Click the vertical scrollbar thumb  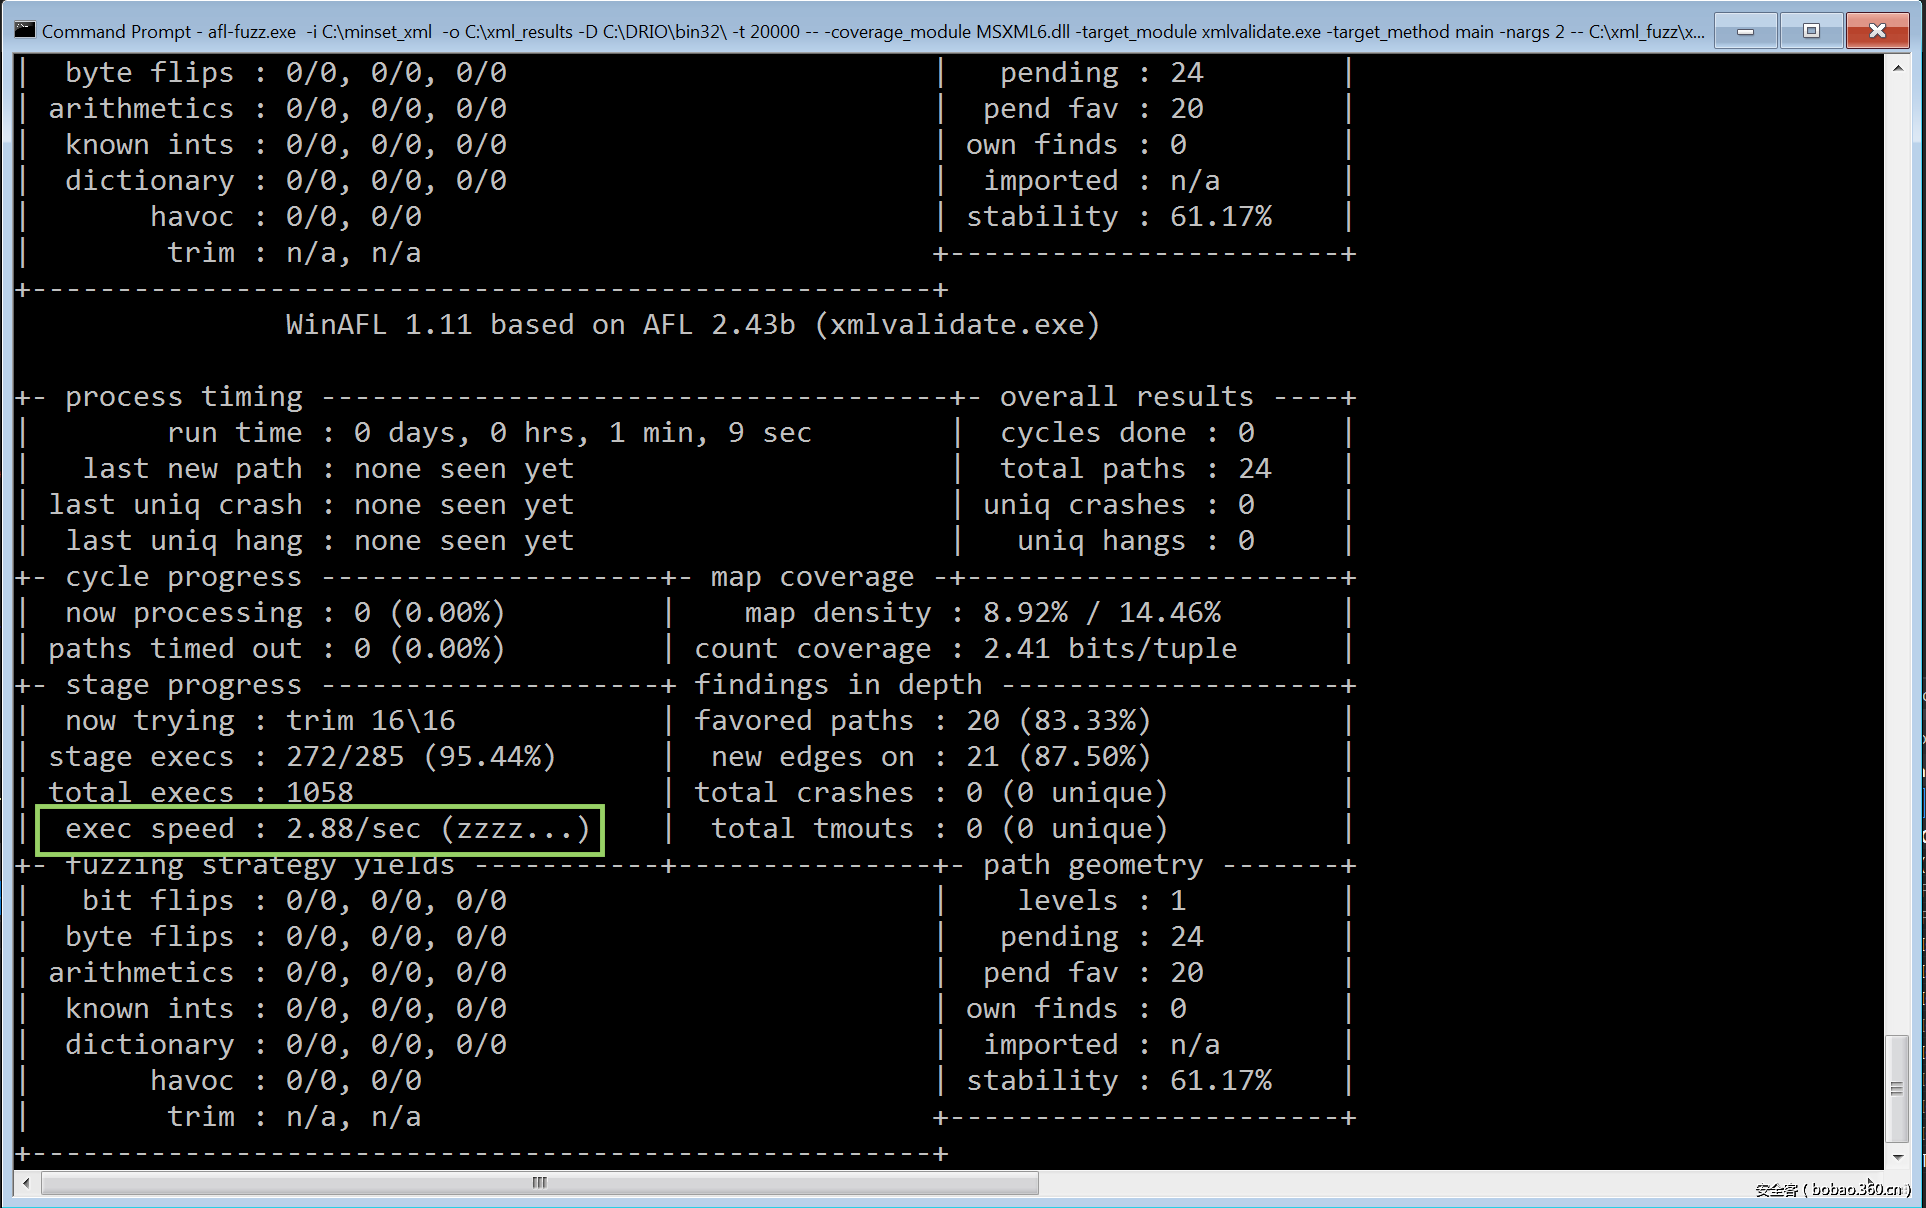tap(1897, 1088)
